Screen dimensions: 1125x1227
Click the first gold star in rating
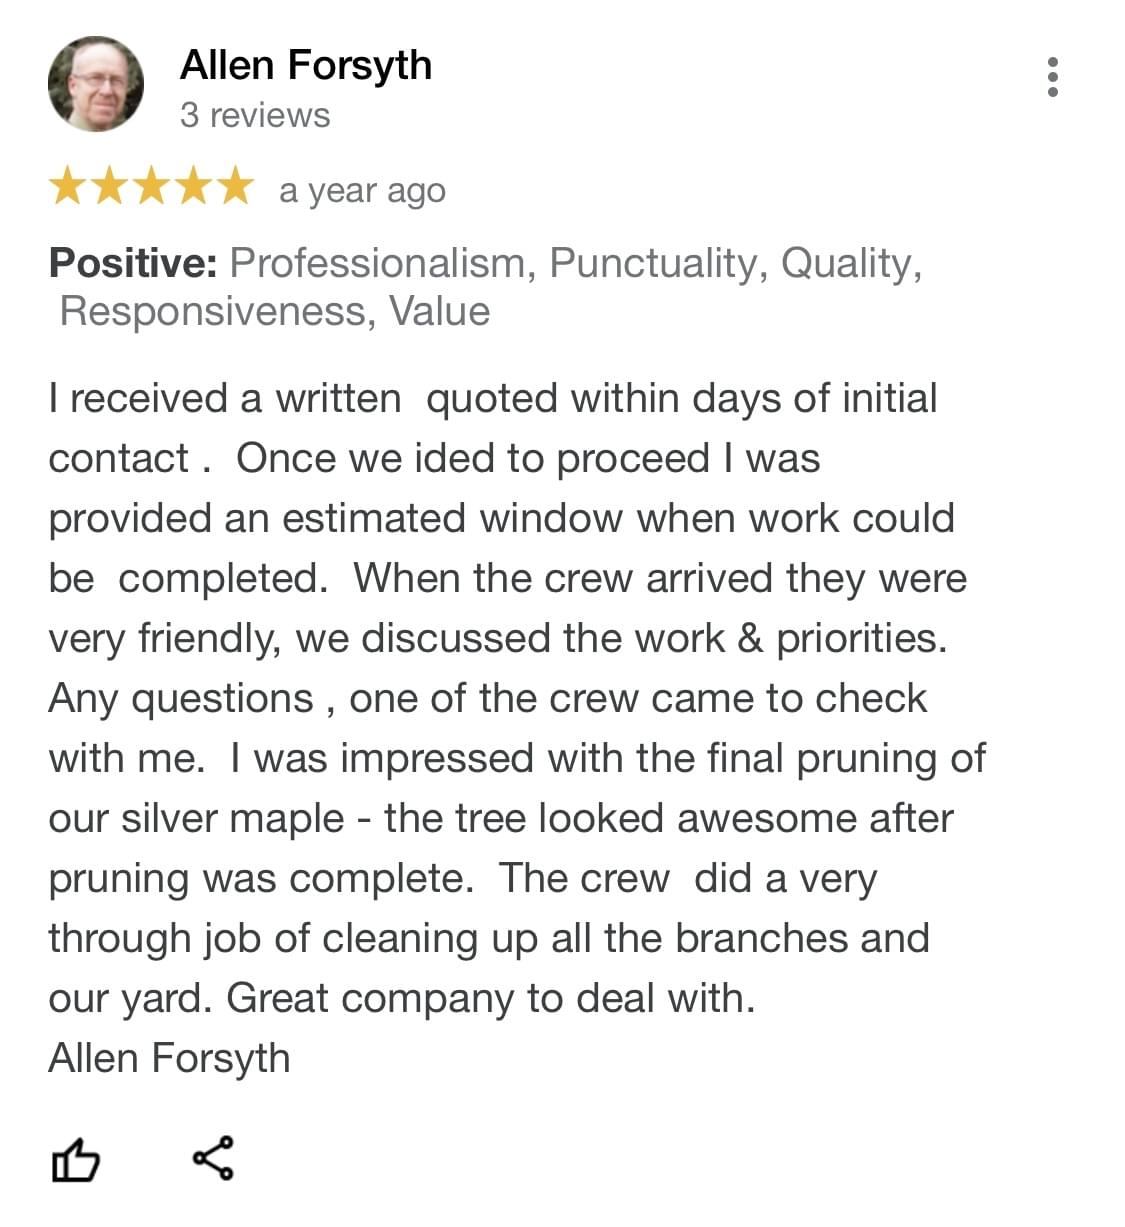pos(66,187)
